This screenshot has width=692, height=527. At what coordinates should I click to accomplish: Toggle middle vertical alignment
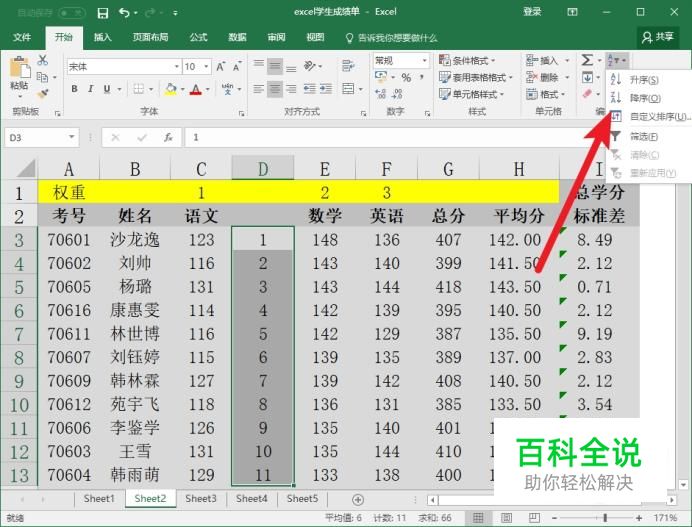[x=275, y=67]
